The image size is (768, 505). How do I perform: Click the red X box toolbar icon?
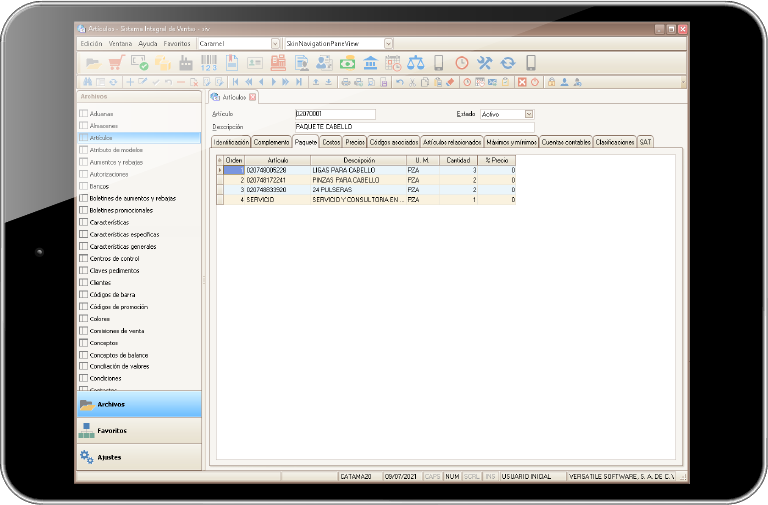(522, 82)
